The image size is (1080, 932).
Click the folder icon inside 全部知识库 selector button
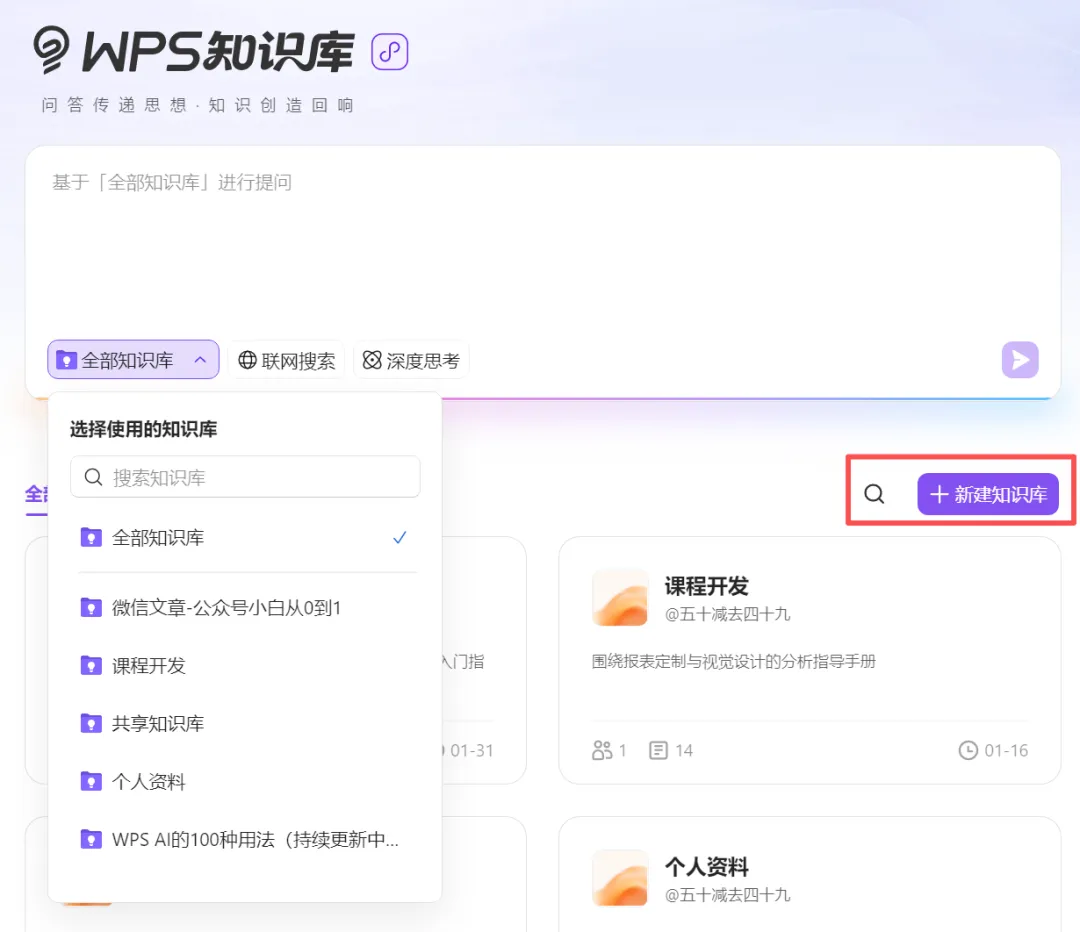(x=66, y=360)
